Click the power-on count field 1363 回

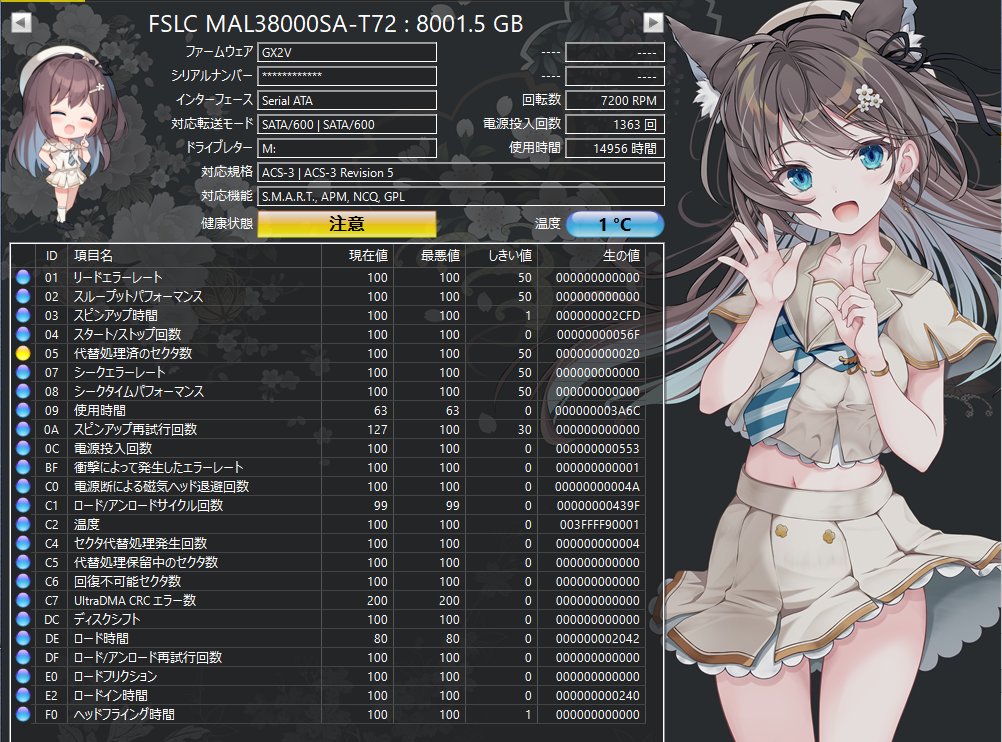615,124
